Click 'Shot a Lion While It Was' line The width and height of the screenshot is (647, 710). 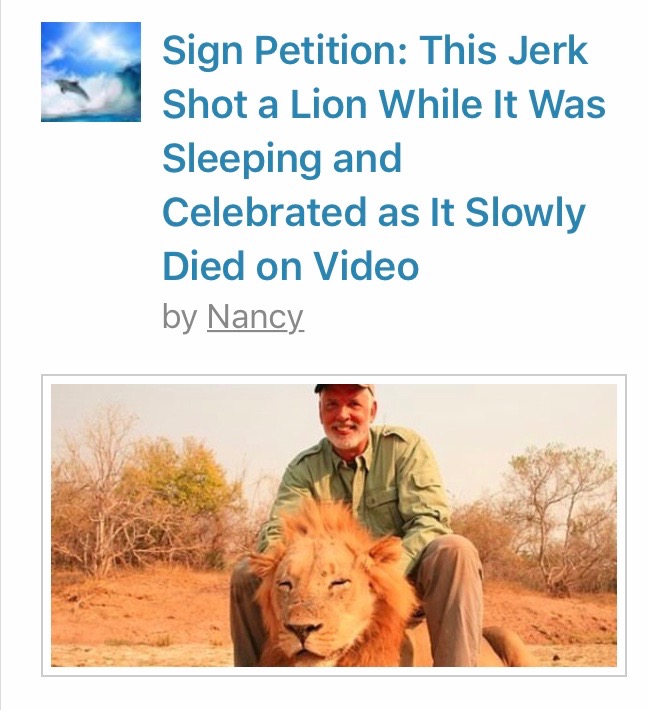point(383,104)
